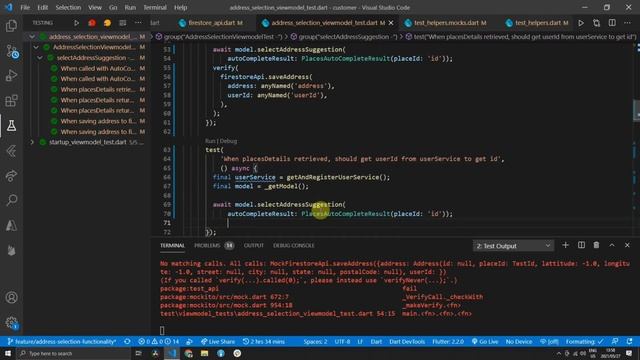Click Windows taskbar search box

(x=73, y=353)
